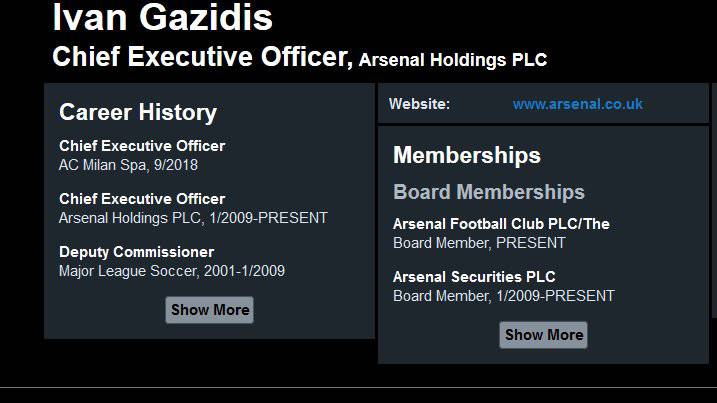Open the www.arsenal.co.uk website link

click(x=577, y=104)
